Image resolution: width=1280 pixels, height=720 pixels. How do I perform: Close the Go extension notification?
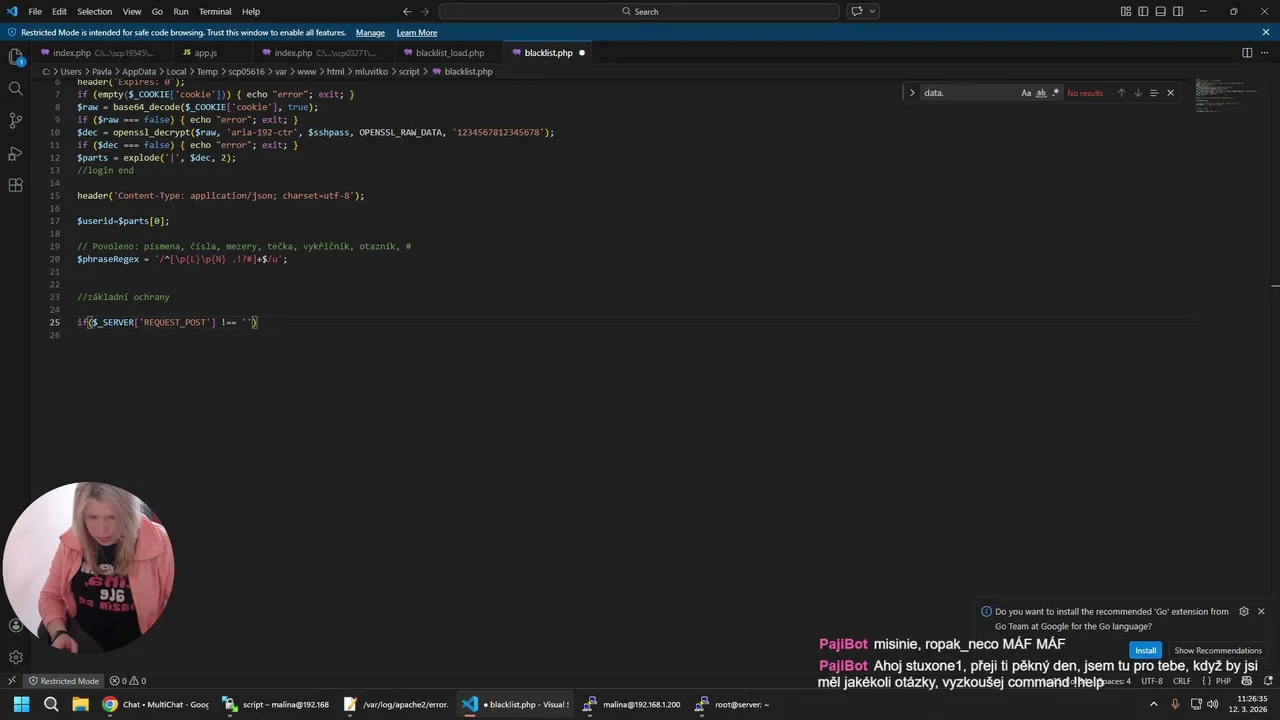[x=1261, y=611]
